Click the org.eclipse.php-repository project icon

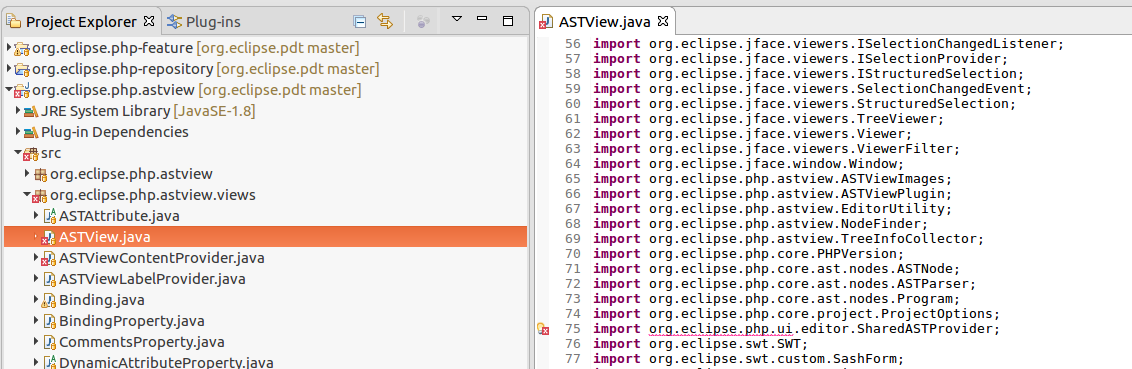(22, 70)
